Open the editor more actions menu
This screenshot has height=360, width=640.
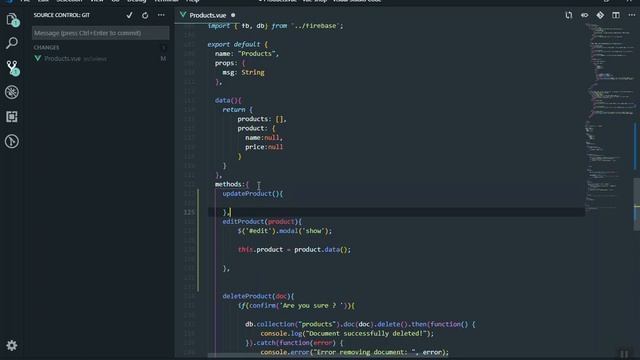tap(631, 15)
